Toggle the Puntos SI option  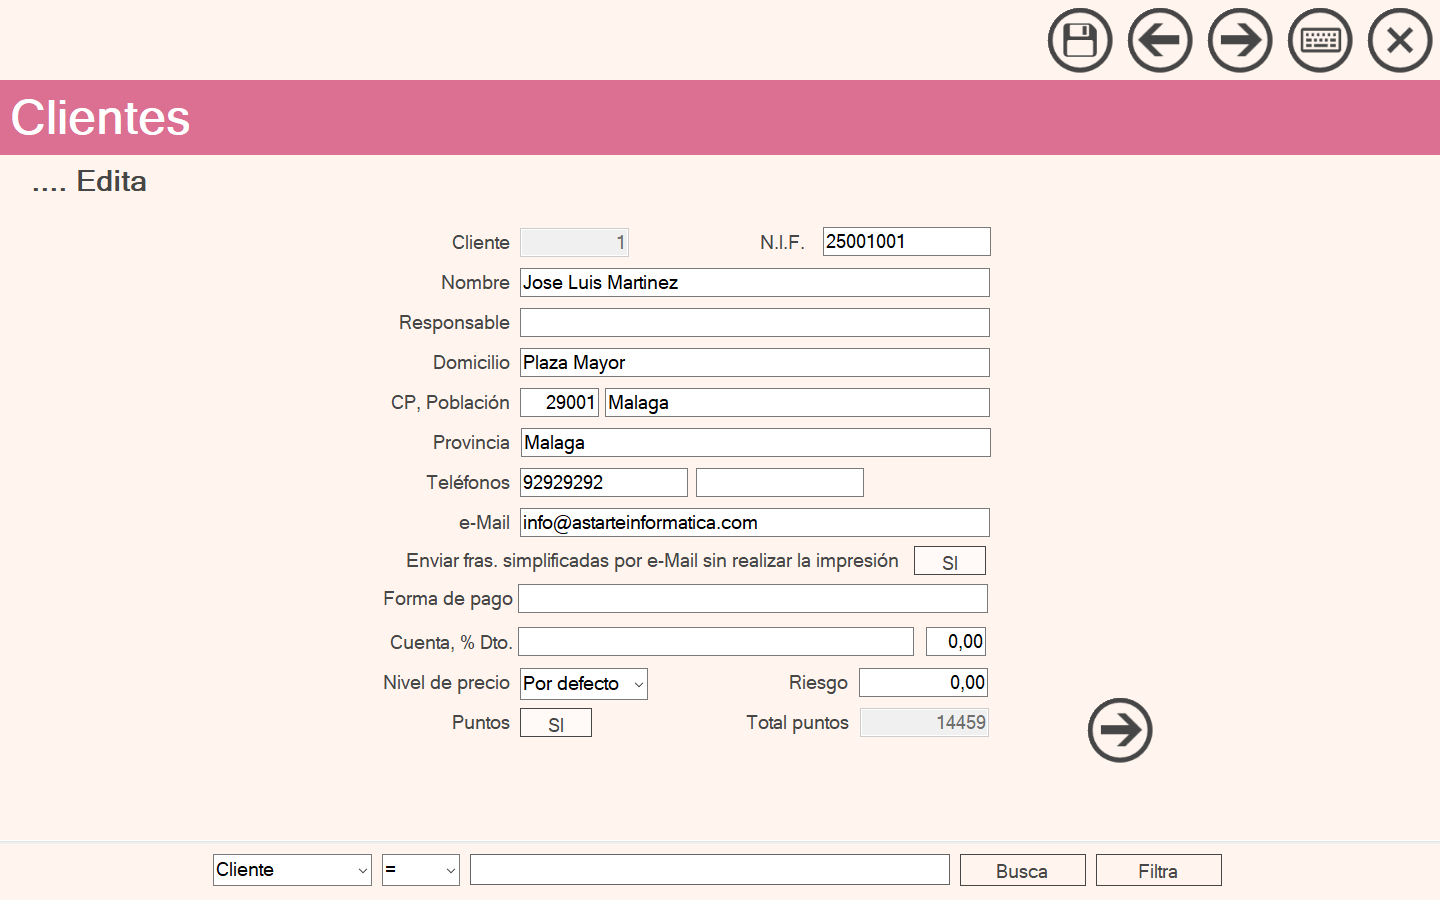point(555,723)
